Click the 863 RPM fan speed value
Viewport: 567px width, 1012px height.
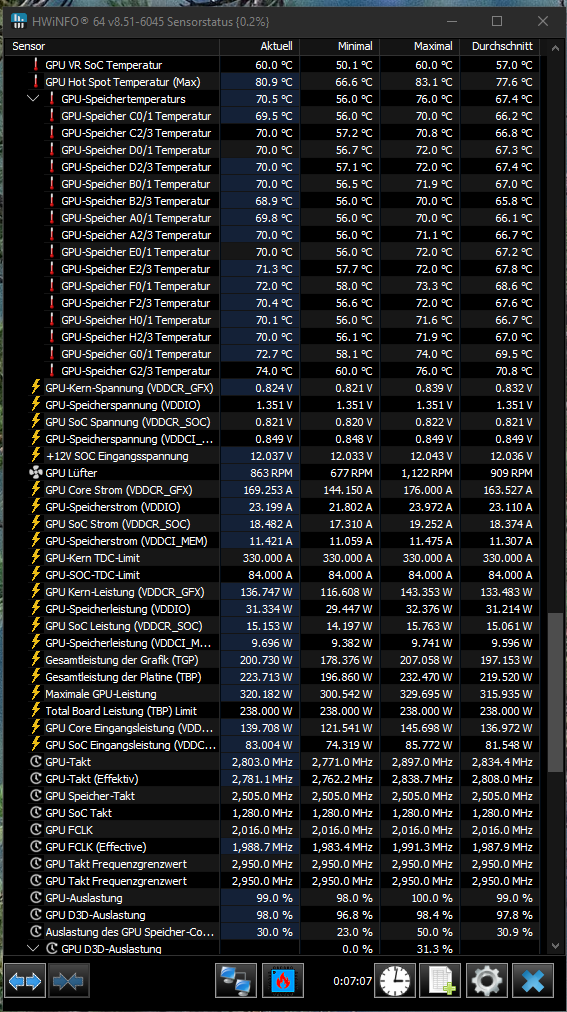tap(271, 473)
